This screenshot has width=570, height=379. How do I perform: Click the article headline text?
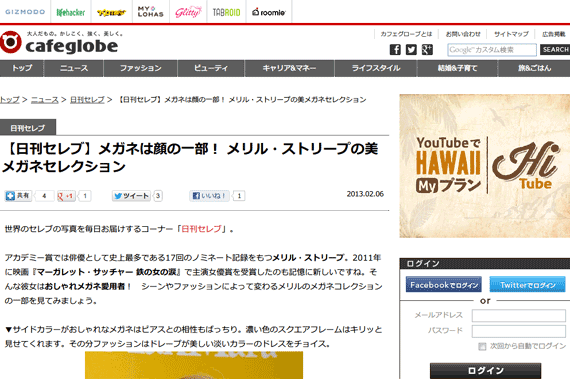[190, 157]
